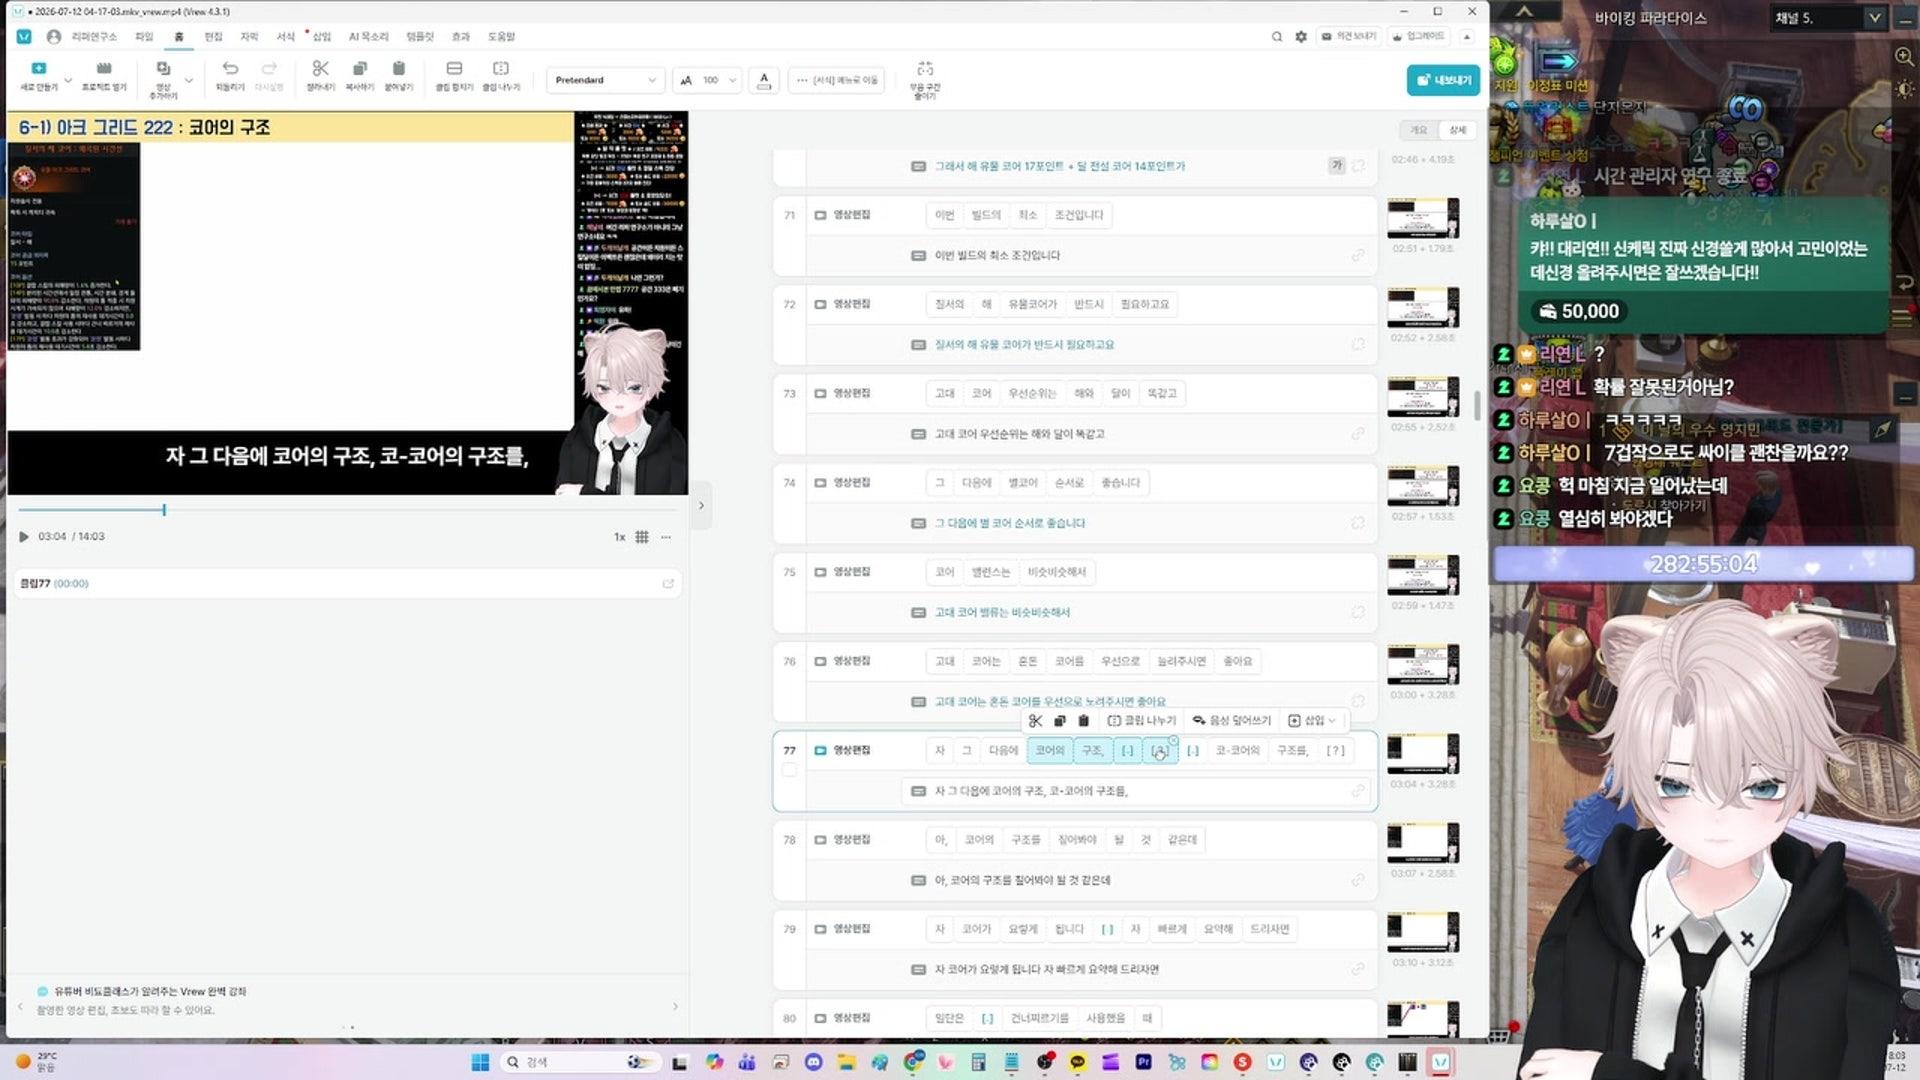Click the blue 내보내기 export button
Viewport: 1920px width, 1080px height.
tap(1443, 80)
